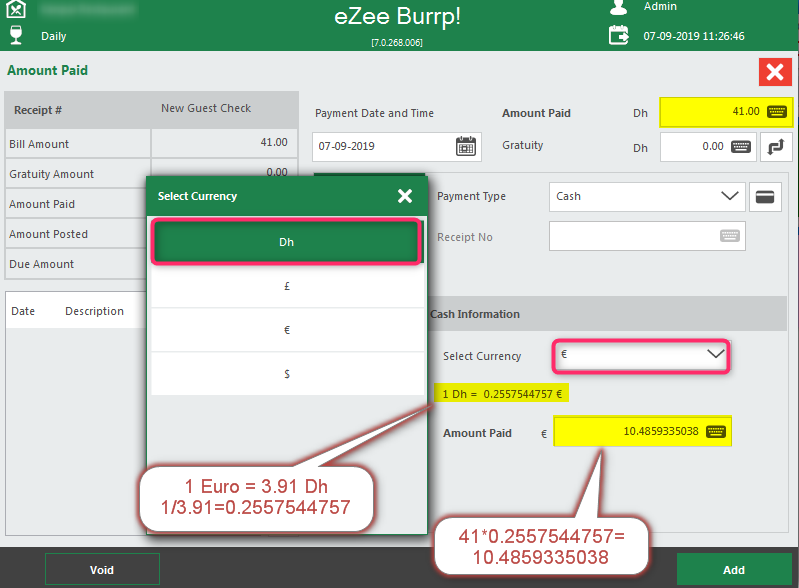Open keypad for Gratuity field
Screen dimensions: 799x588
[x=741, y=147]
